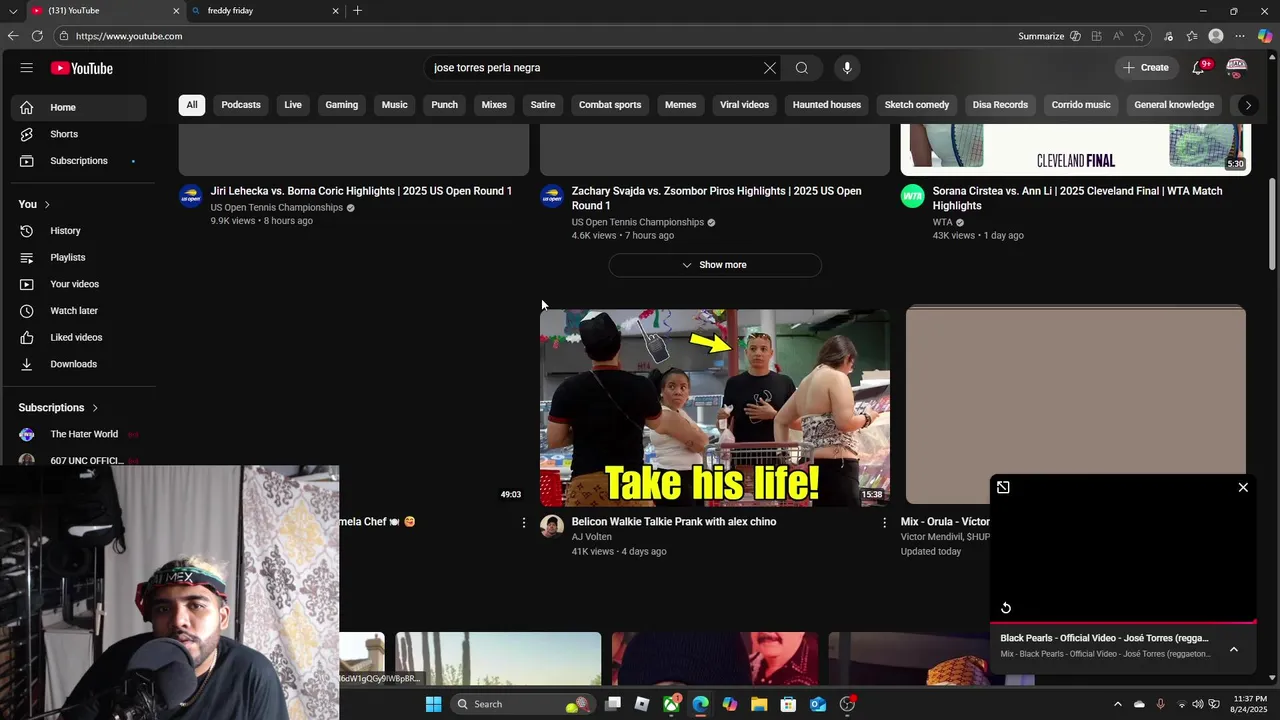Add this page to favorites star
1280x720 pixels.
(1139, 36)
